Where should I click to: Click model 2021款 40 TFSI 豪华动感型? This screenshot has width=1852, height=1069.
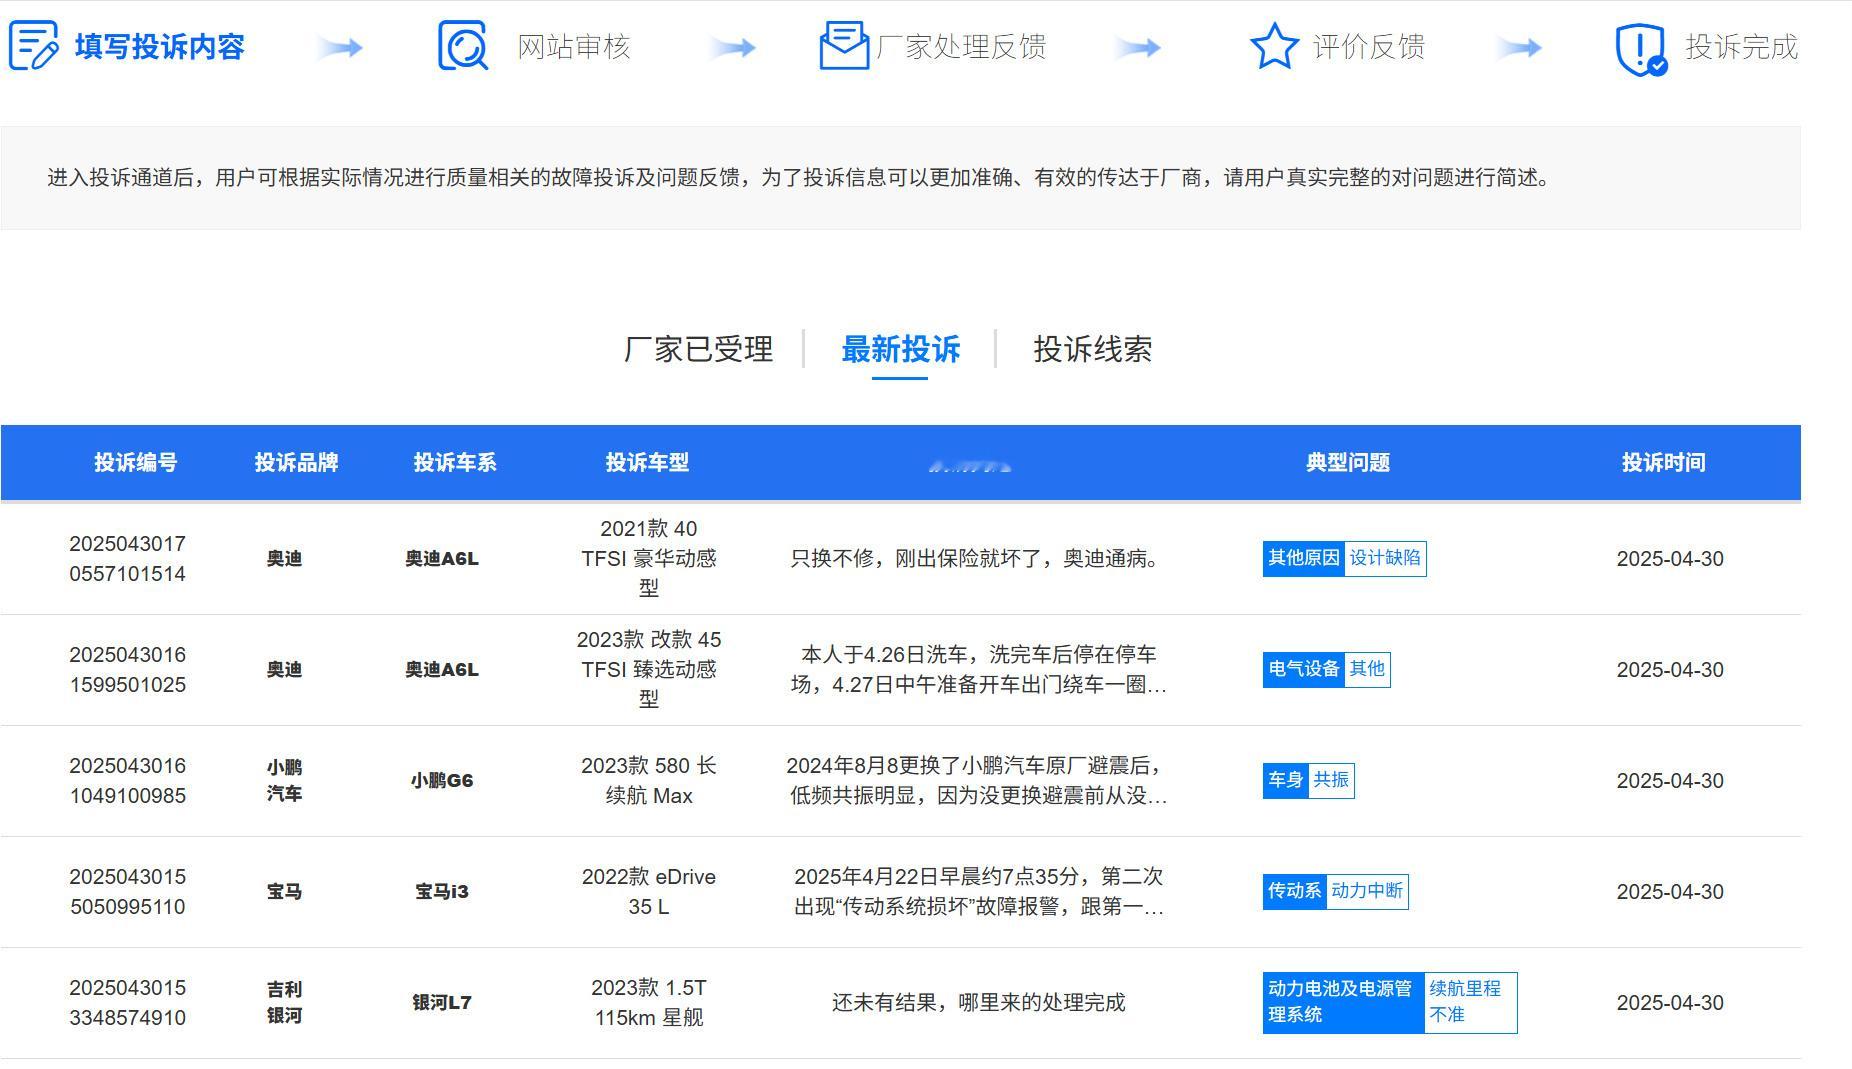click(649, 559)
